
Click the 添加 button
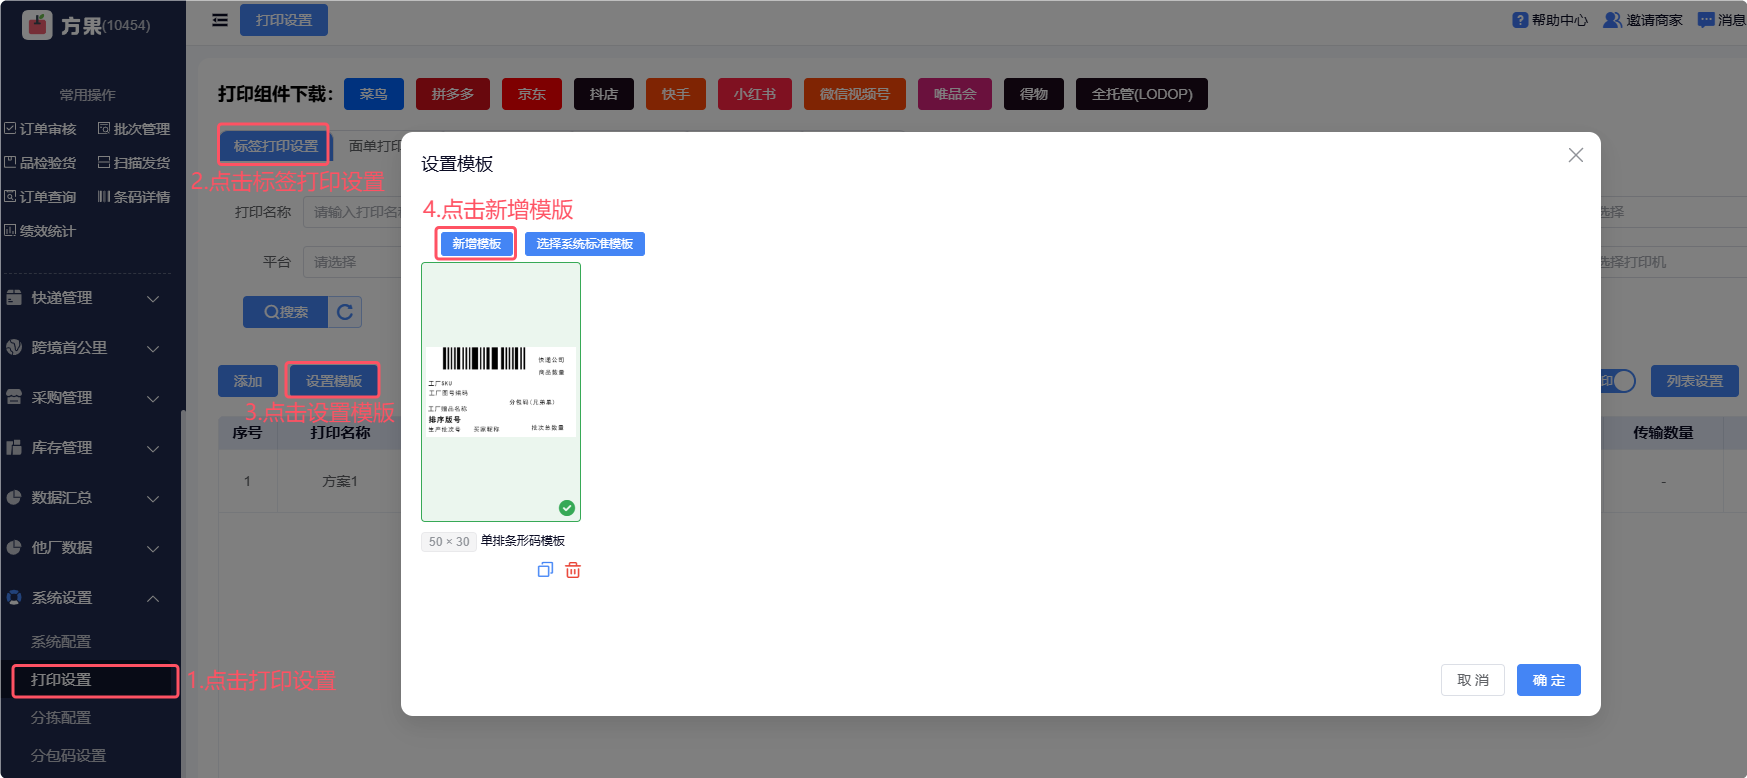(x=248, y=381)
